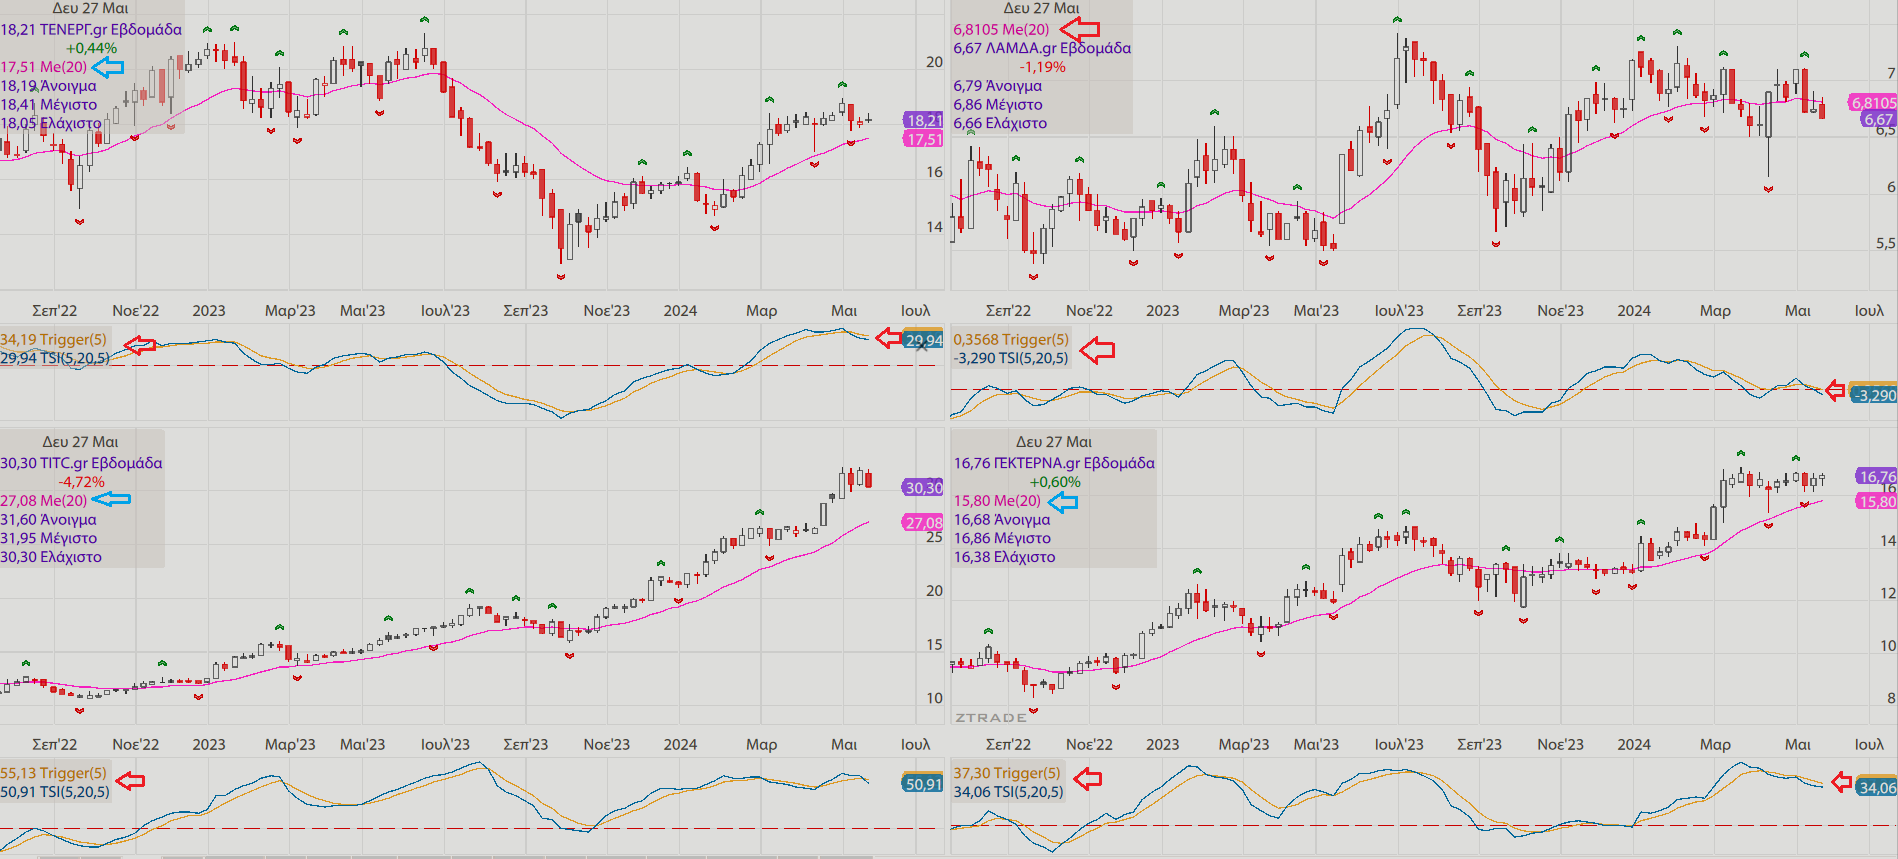Image resolution: width=1898 pixels, height=859 pixels.
Task: Click the magenta 6,8105 axis tag
Action: (x=1873, y=102)
